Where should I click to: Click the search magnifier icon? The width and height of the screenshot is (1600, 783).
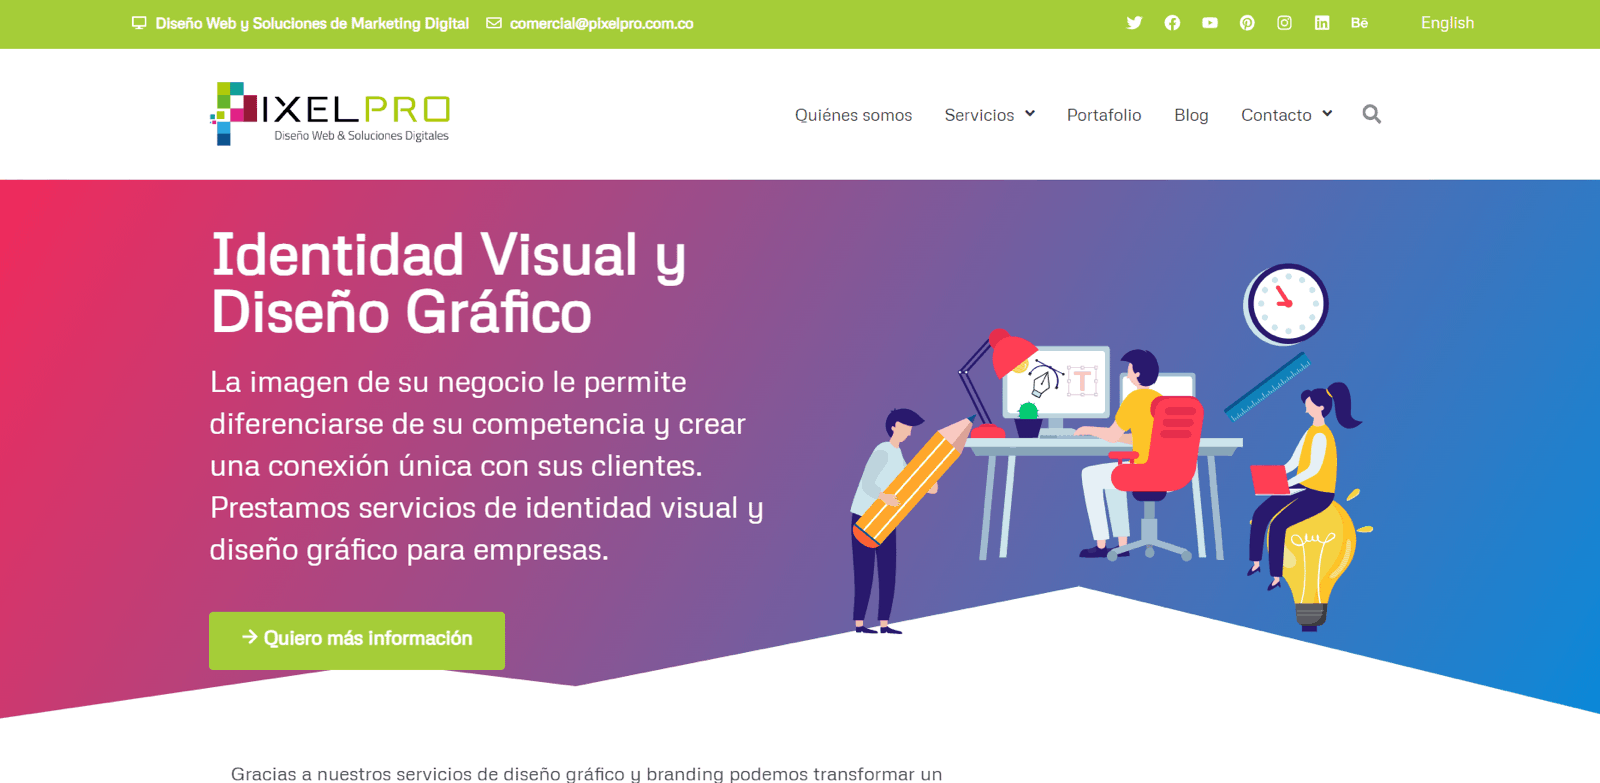1372,114
